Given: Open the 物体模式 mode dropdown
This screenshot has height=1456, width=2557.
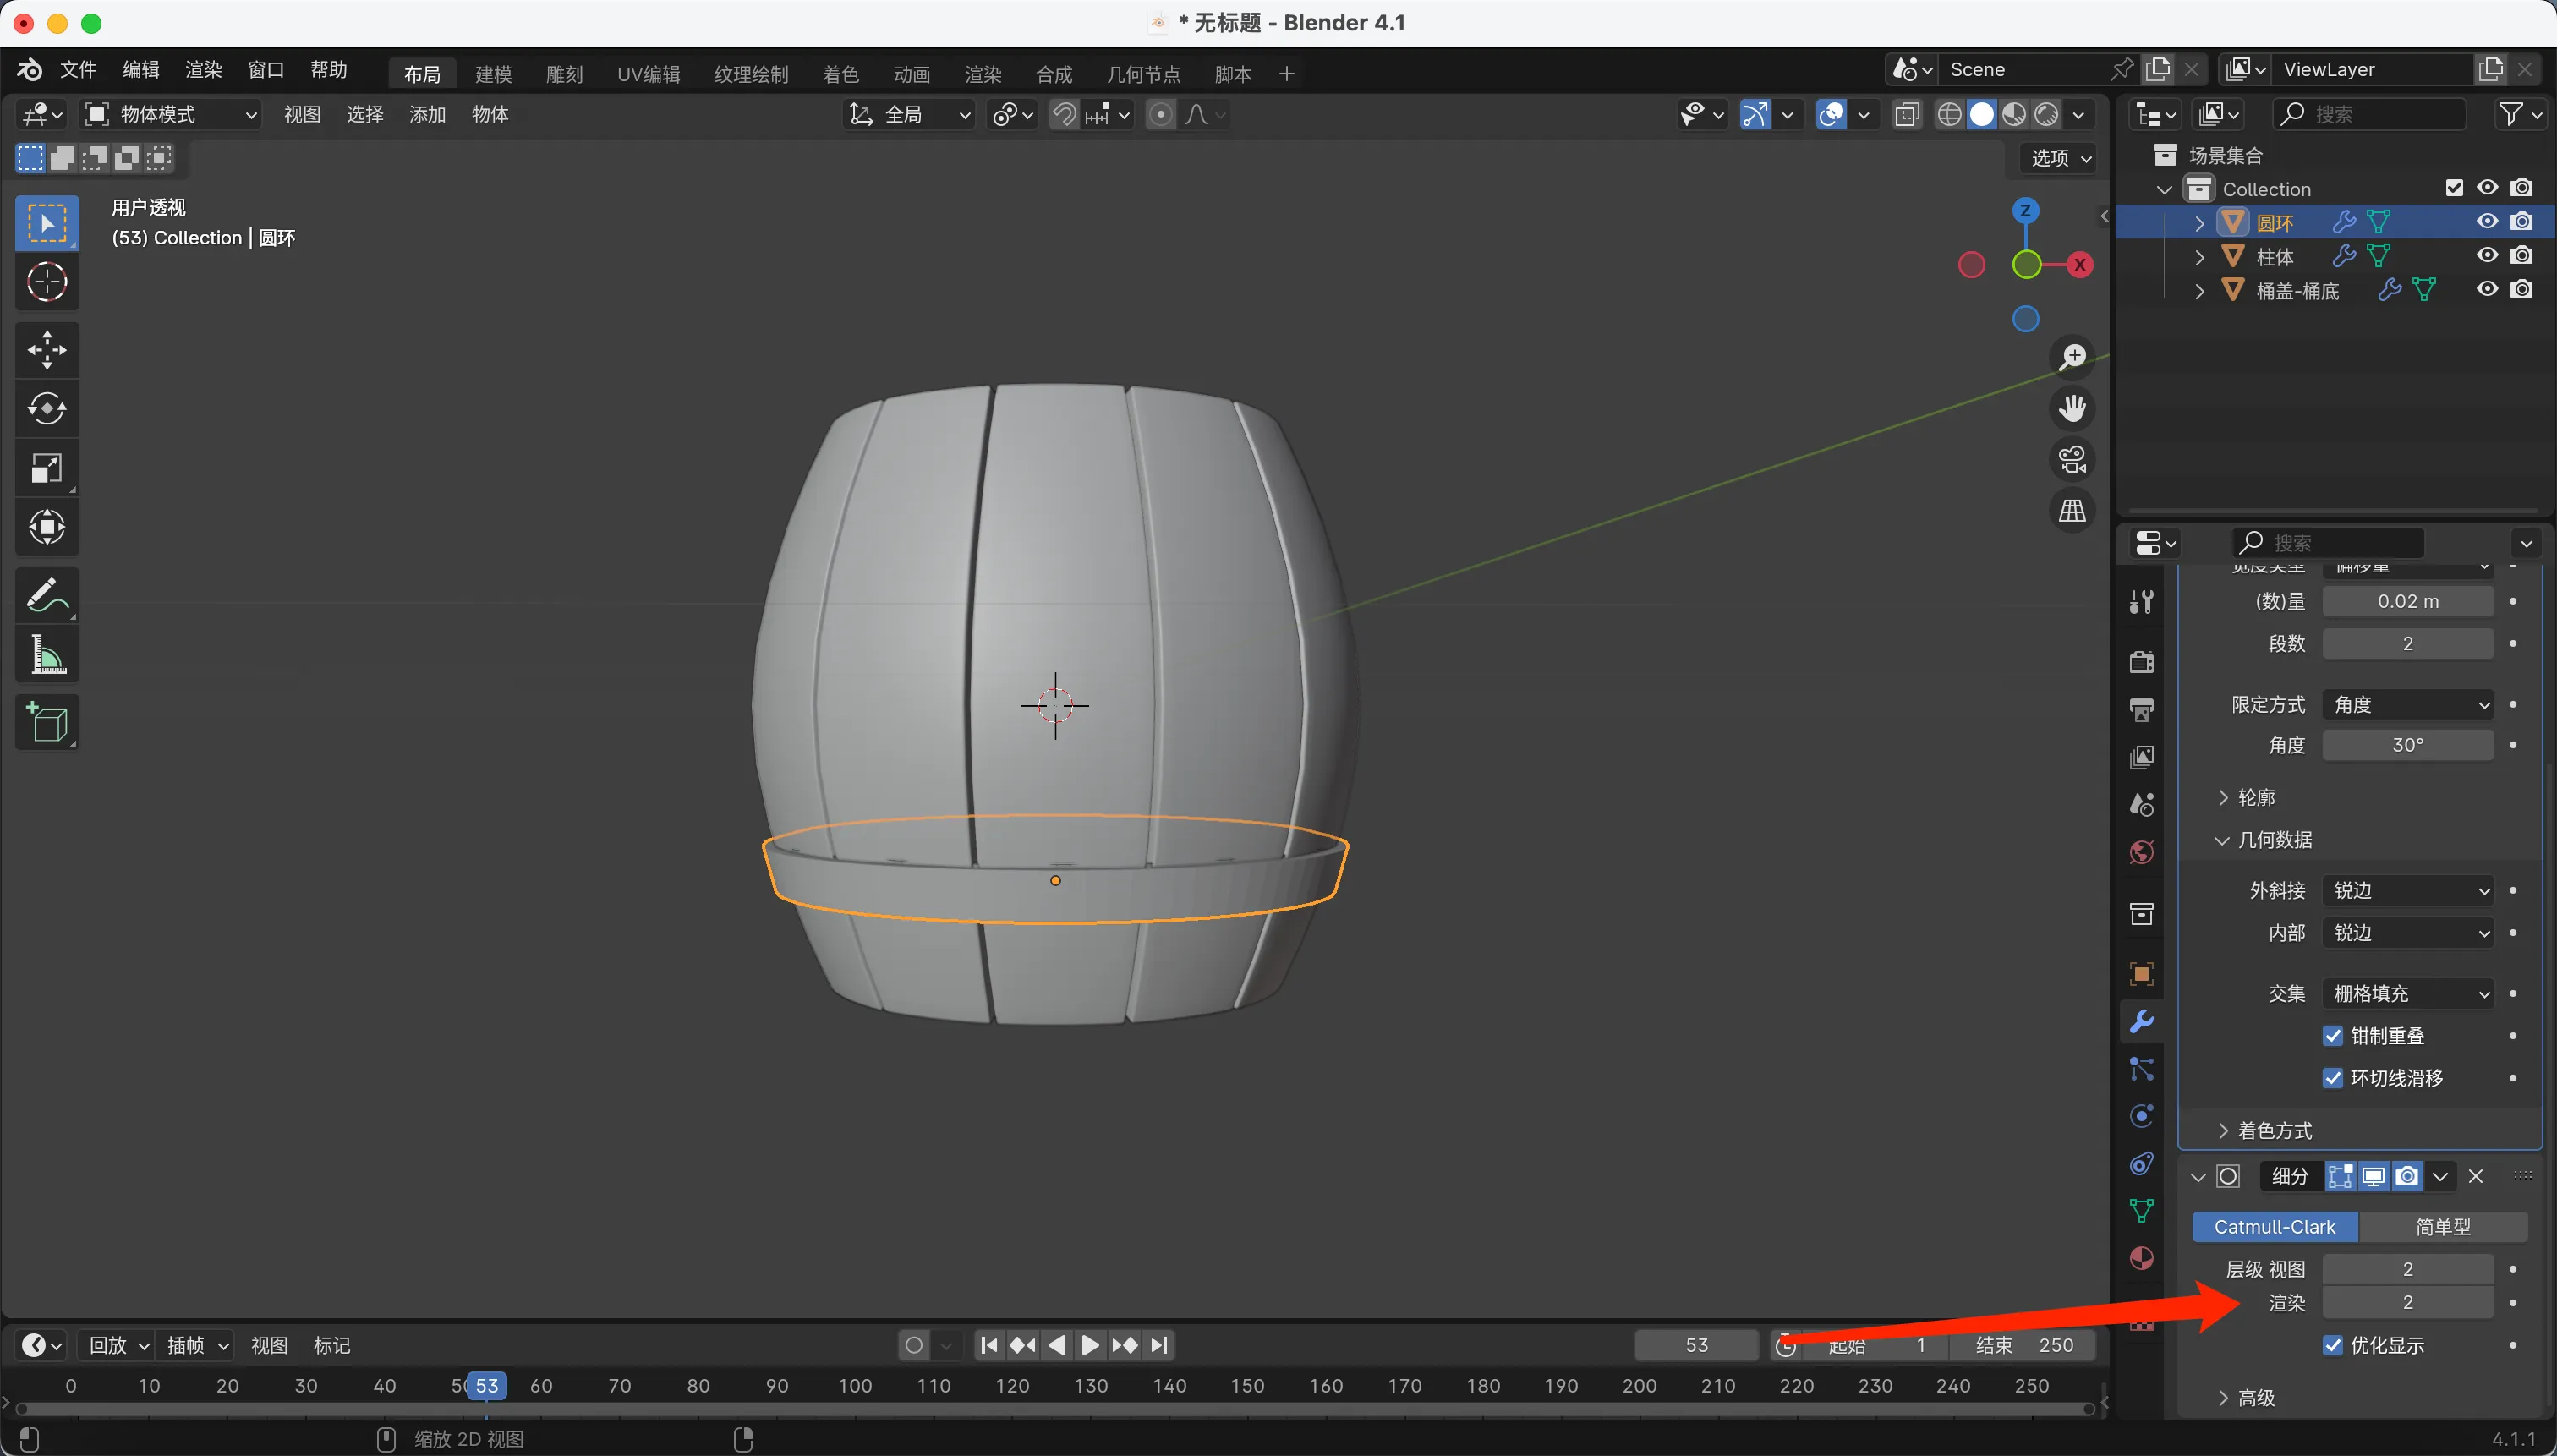Looking at the screenshot, I should pos(170,115).
